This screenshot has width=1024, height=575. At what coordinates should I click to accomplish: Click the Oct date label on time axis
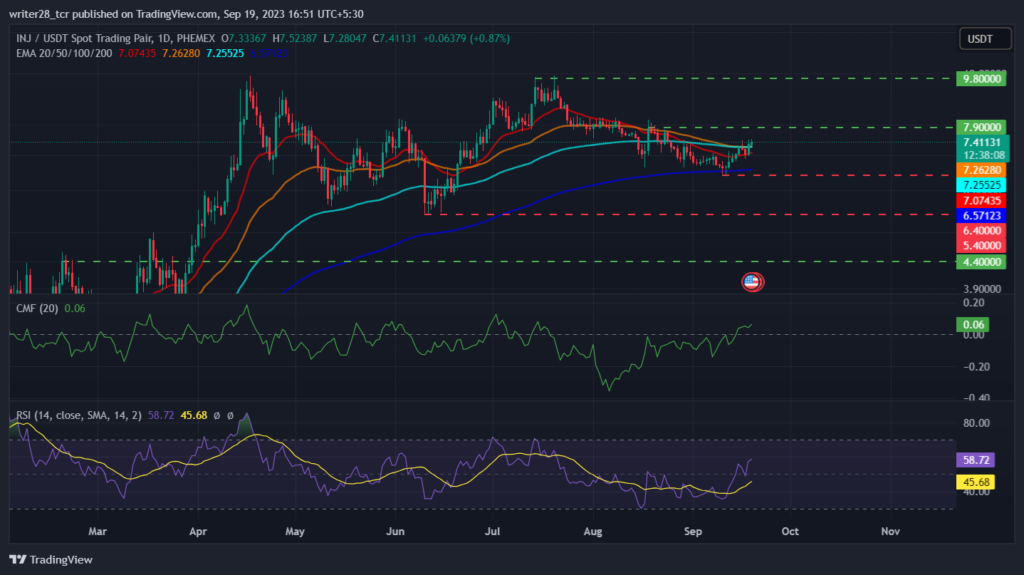tap(790, 531)
